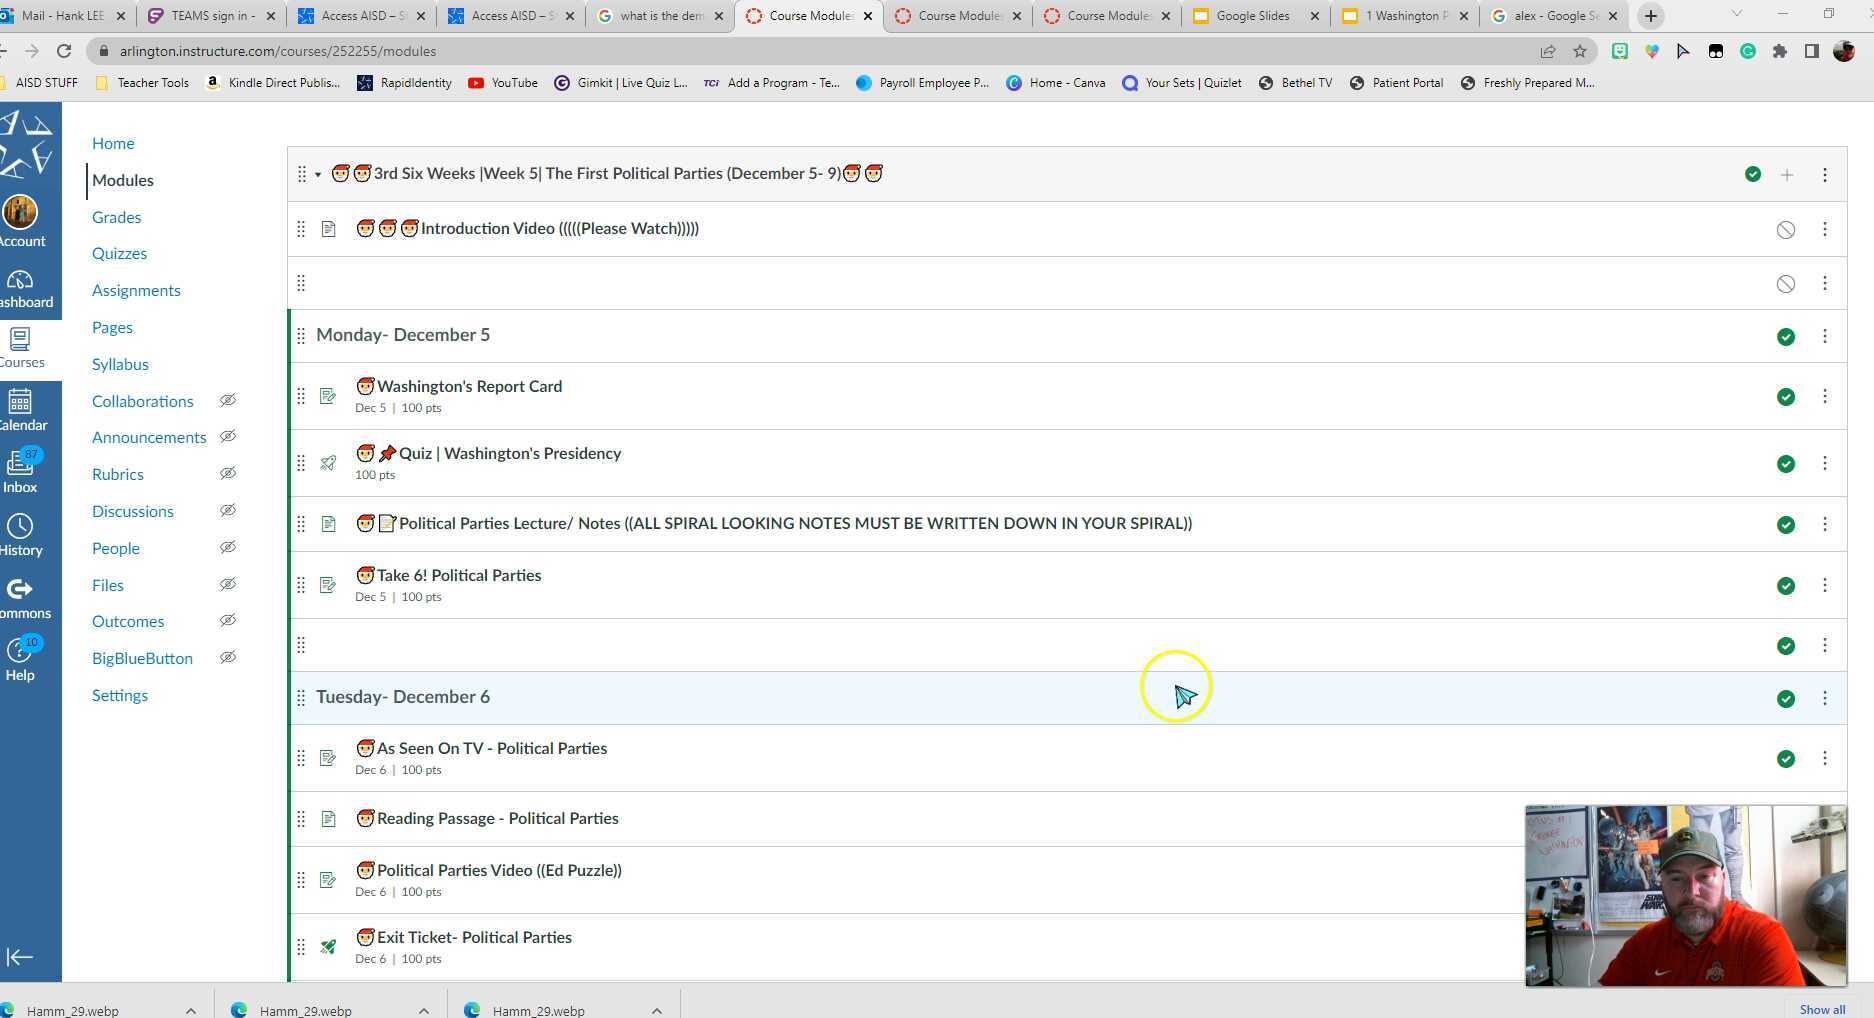The width and height of the screenshot is (1874, 1018).
Task: Unpublish the Washington's Report Card item
Action: pos(1785,397)
